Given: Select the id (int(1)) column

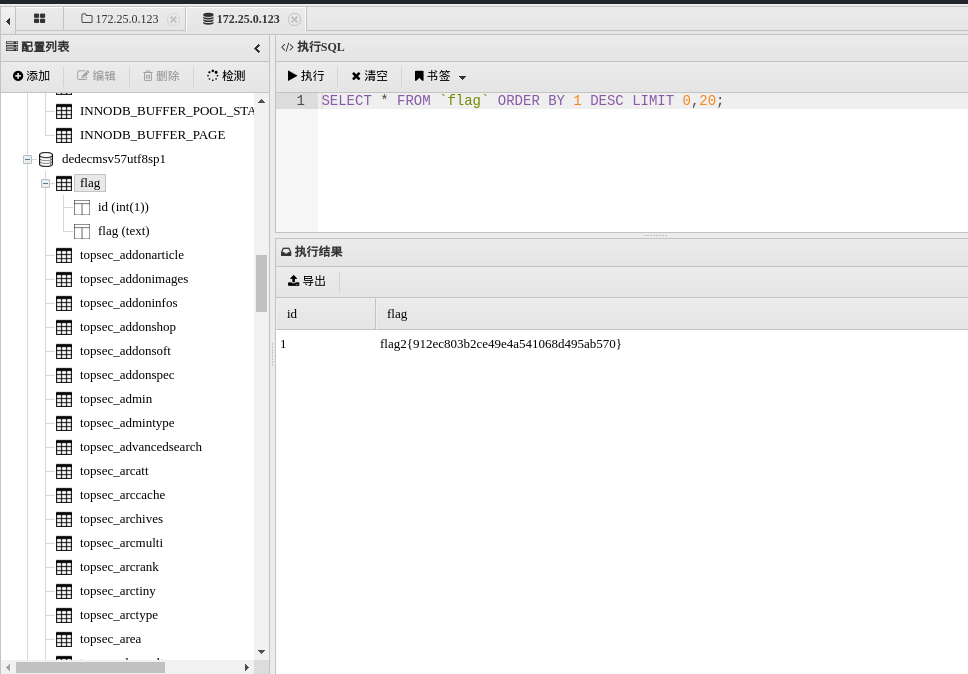Looking at the screenshot, I should (x=123, y=207).
